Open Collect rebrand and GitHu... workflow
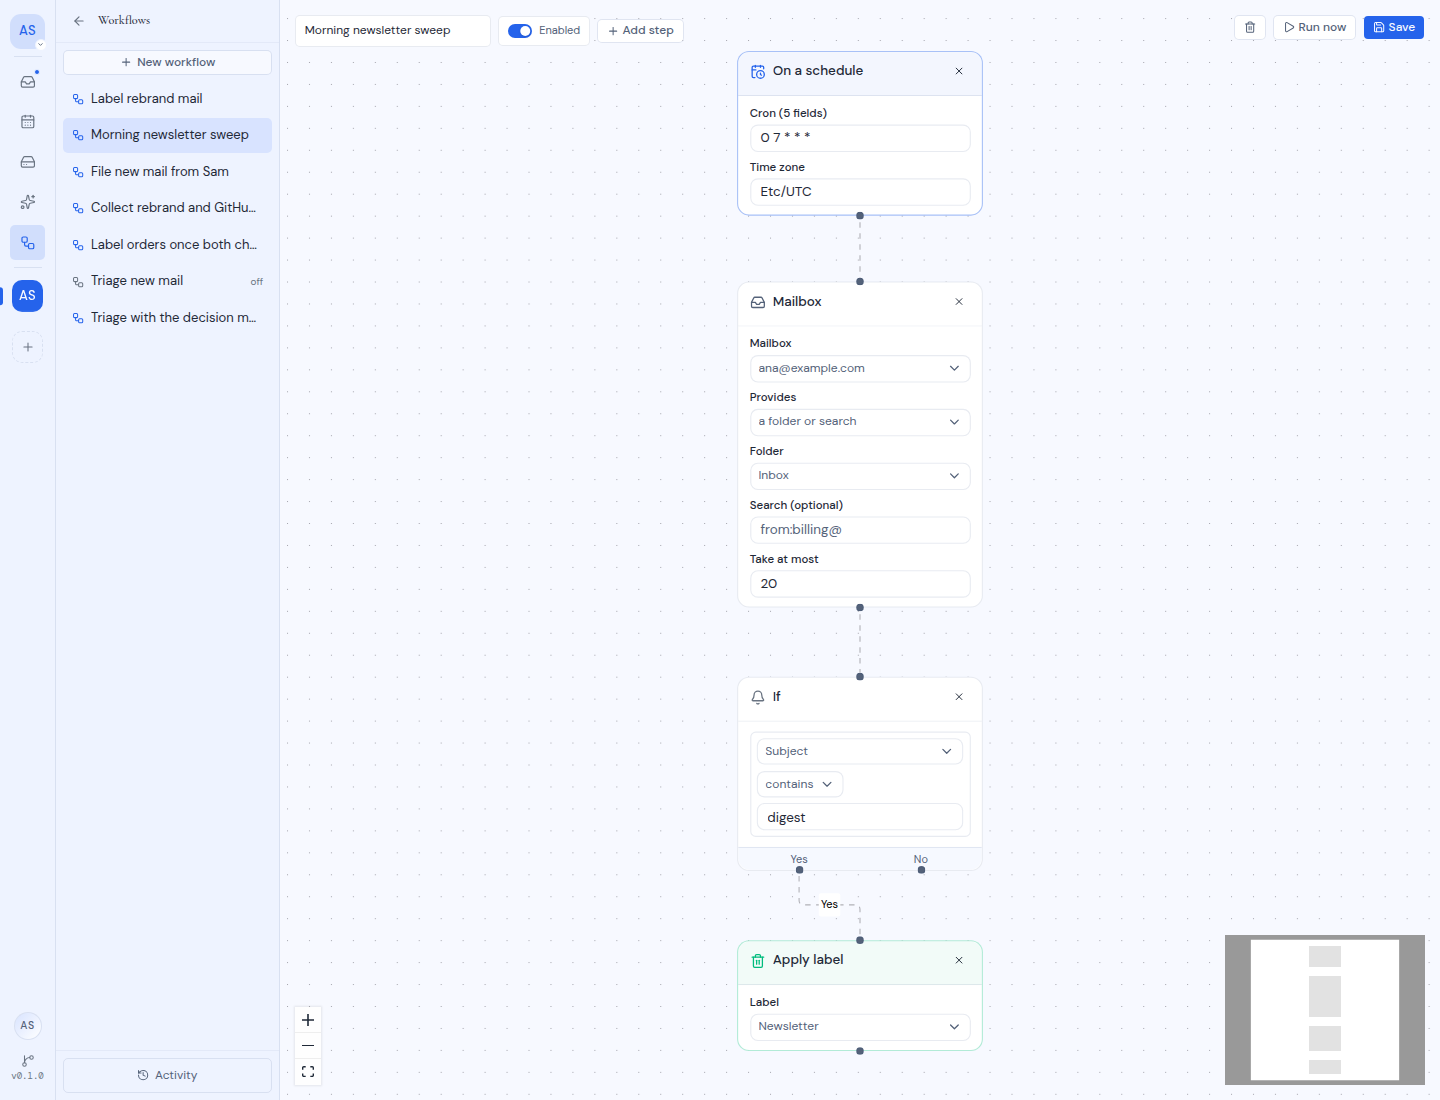Viewport: 1440px width, 1100px height. (x=167, y=208)
